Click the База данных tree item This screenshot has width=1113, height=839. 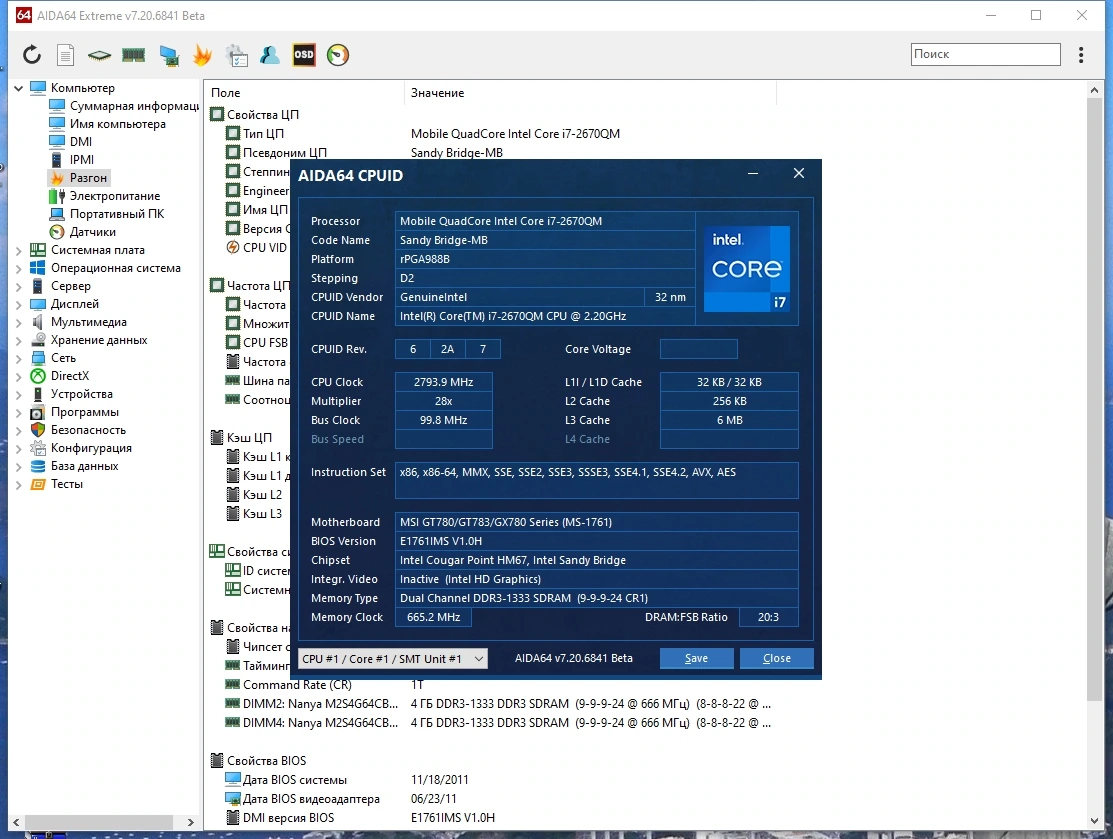coord(74,466)
